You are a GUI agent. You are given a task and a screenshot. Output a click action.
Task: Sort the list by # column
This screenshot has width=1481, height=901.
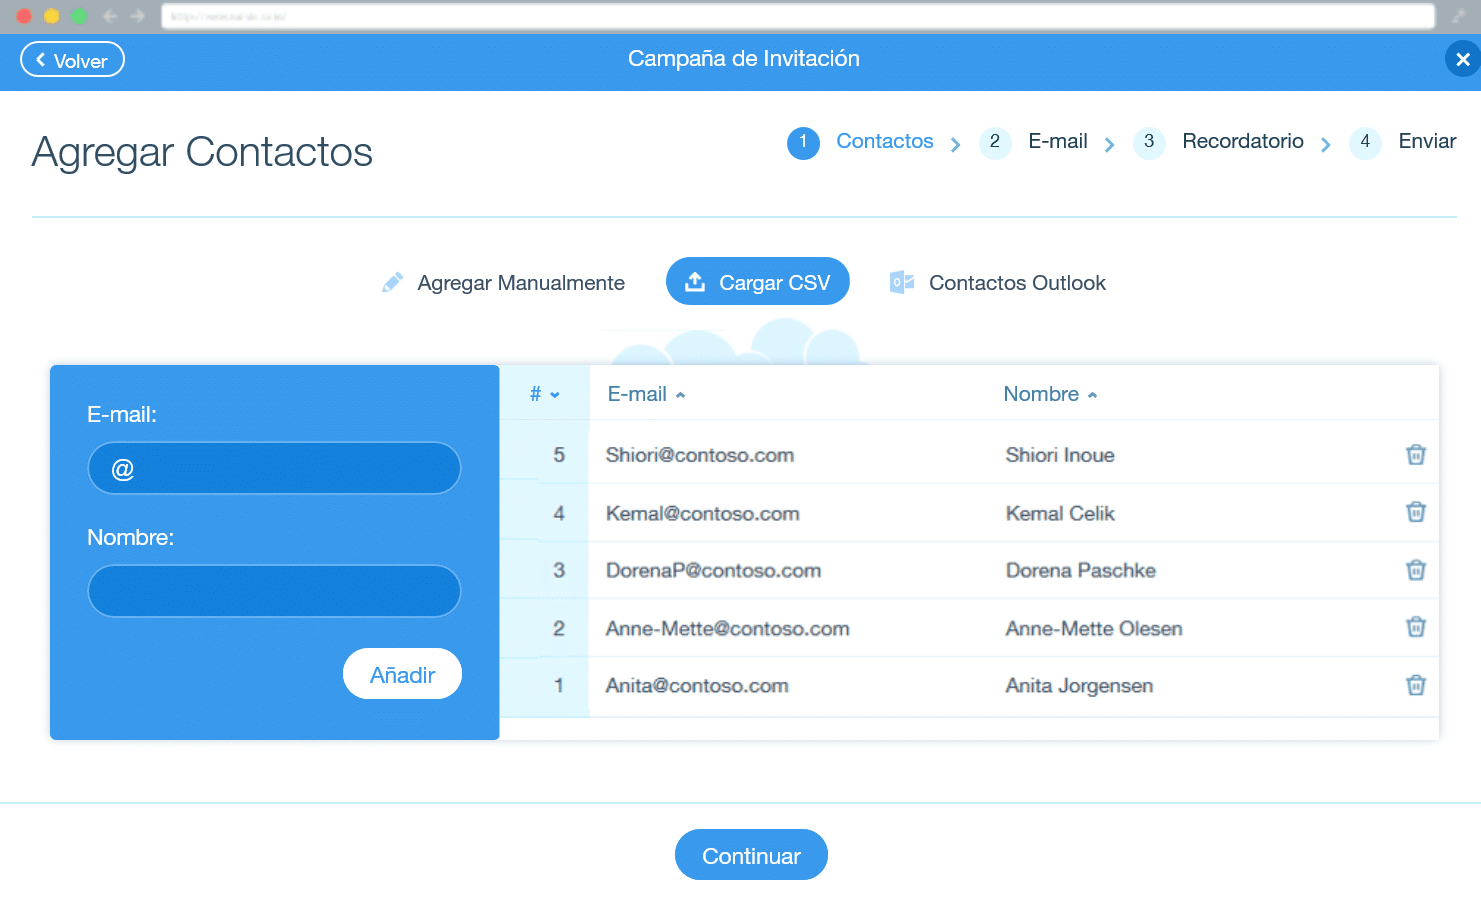[x=544, y=394]
